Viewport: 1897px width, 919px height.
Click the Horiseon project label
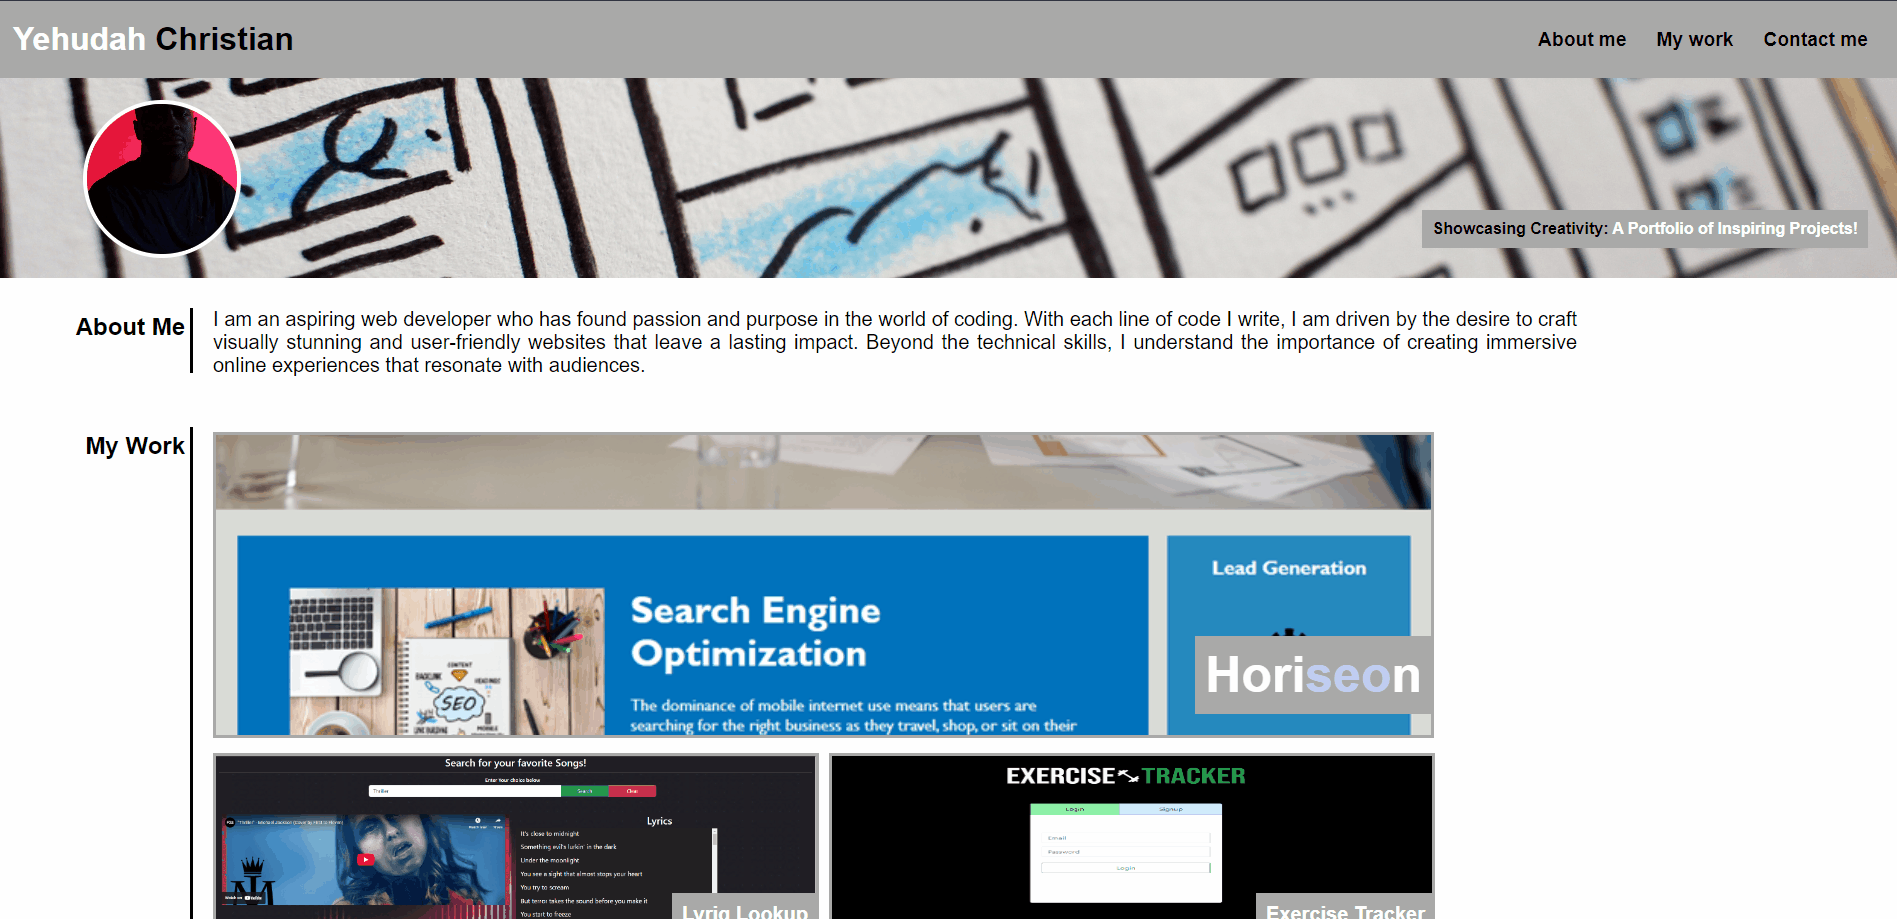[1313, 675]
